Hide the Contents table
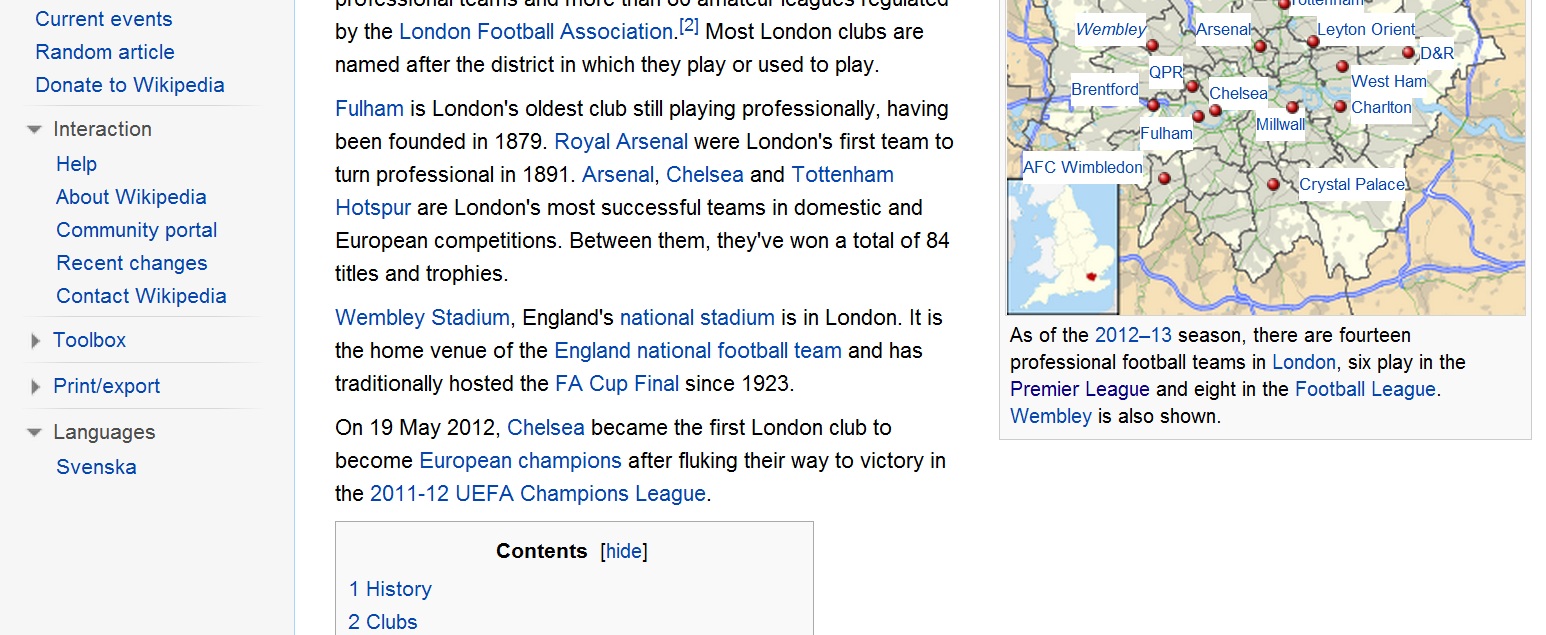 tap(624, 552)
